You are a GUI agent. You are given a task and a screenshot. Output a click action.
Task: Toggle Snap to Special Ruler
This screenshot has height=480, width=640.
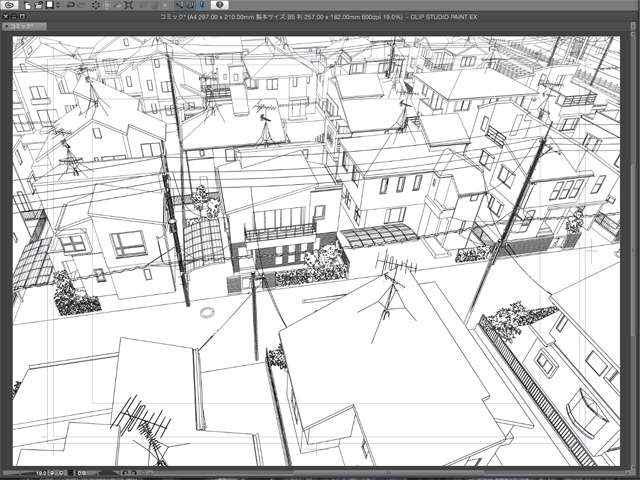pos(190,5)
